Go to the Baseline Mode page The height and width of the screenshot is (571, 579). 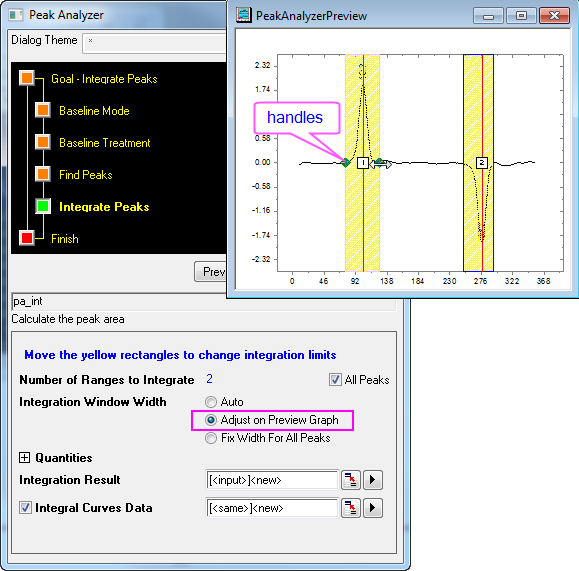pos(94,111)
